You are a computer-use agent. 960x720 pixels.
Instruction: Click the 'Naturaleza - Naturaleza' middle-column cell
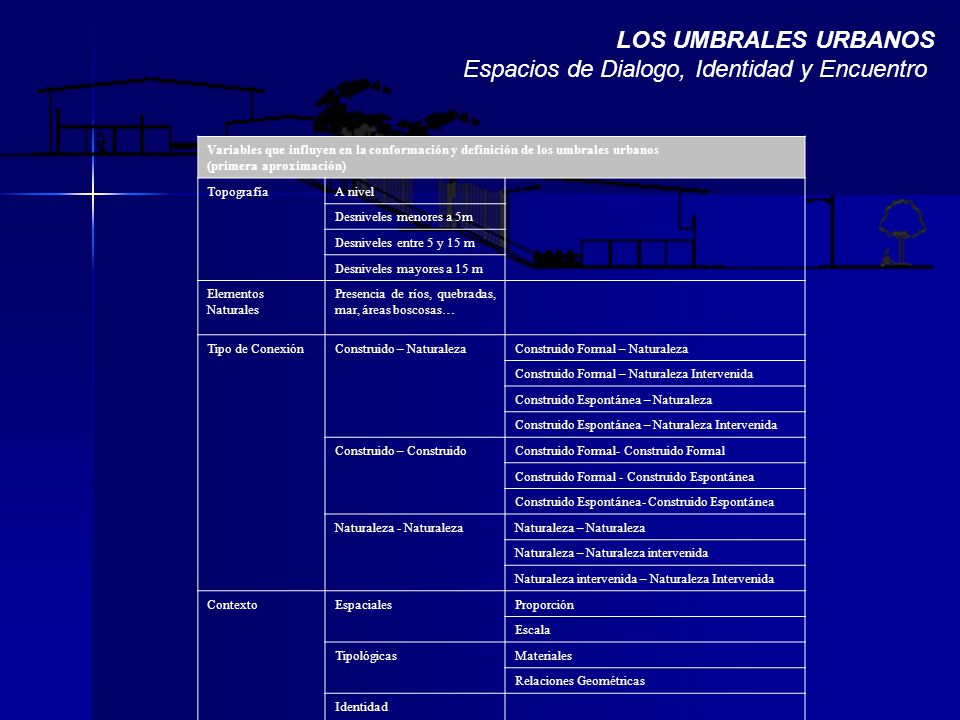click(x=415, y=552)
